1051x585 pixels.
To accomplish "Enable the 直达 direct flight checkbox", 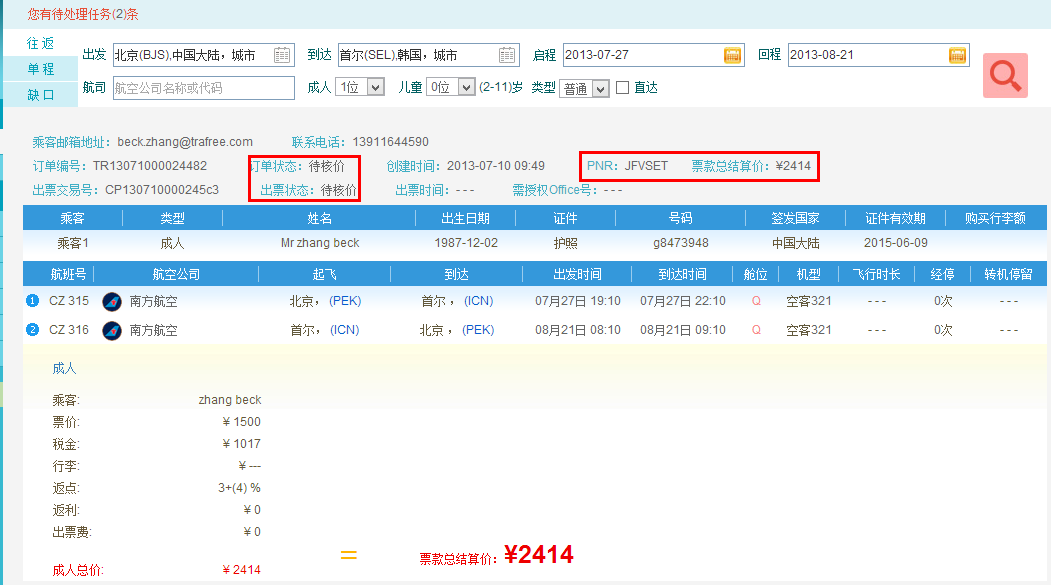I will point(622,88).
